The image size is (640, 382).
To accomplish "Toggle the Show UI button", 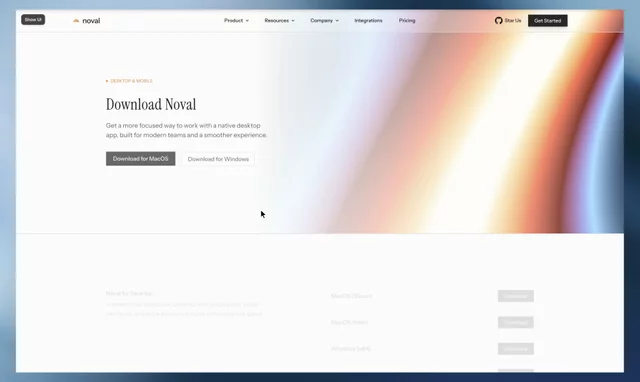I will (x=33, y=20).
